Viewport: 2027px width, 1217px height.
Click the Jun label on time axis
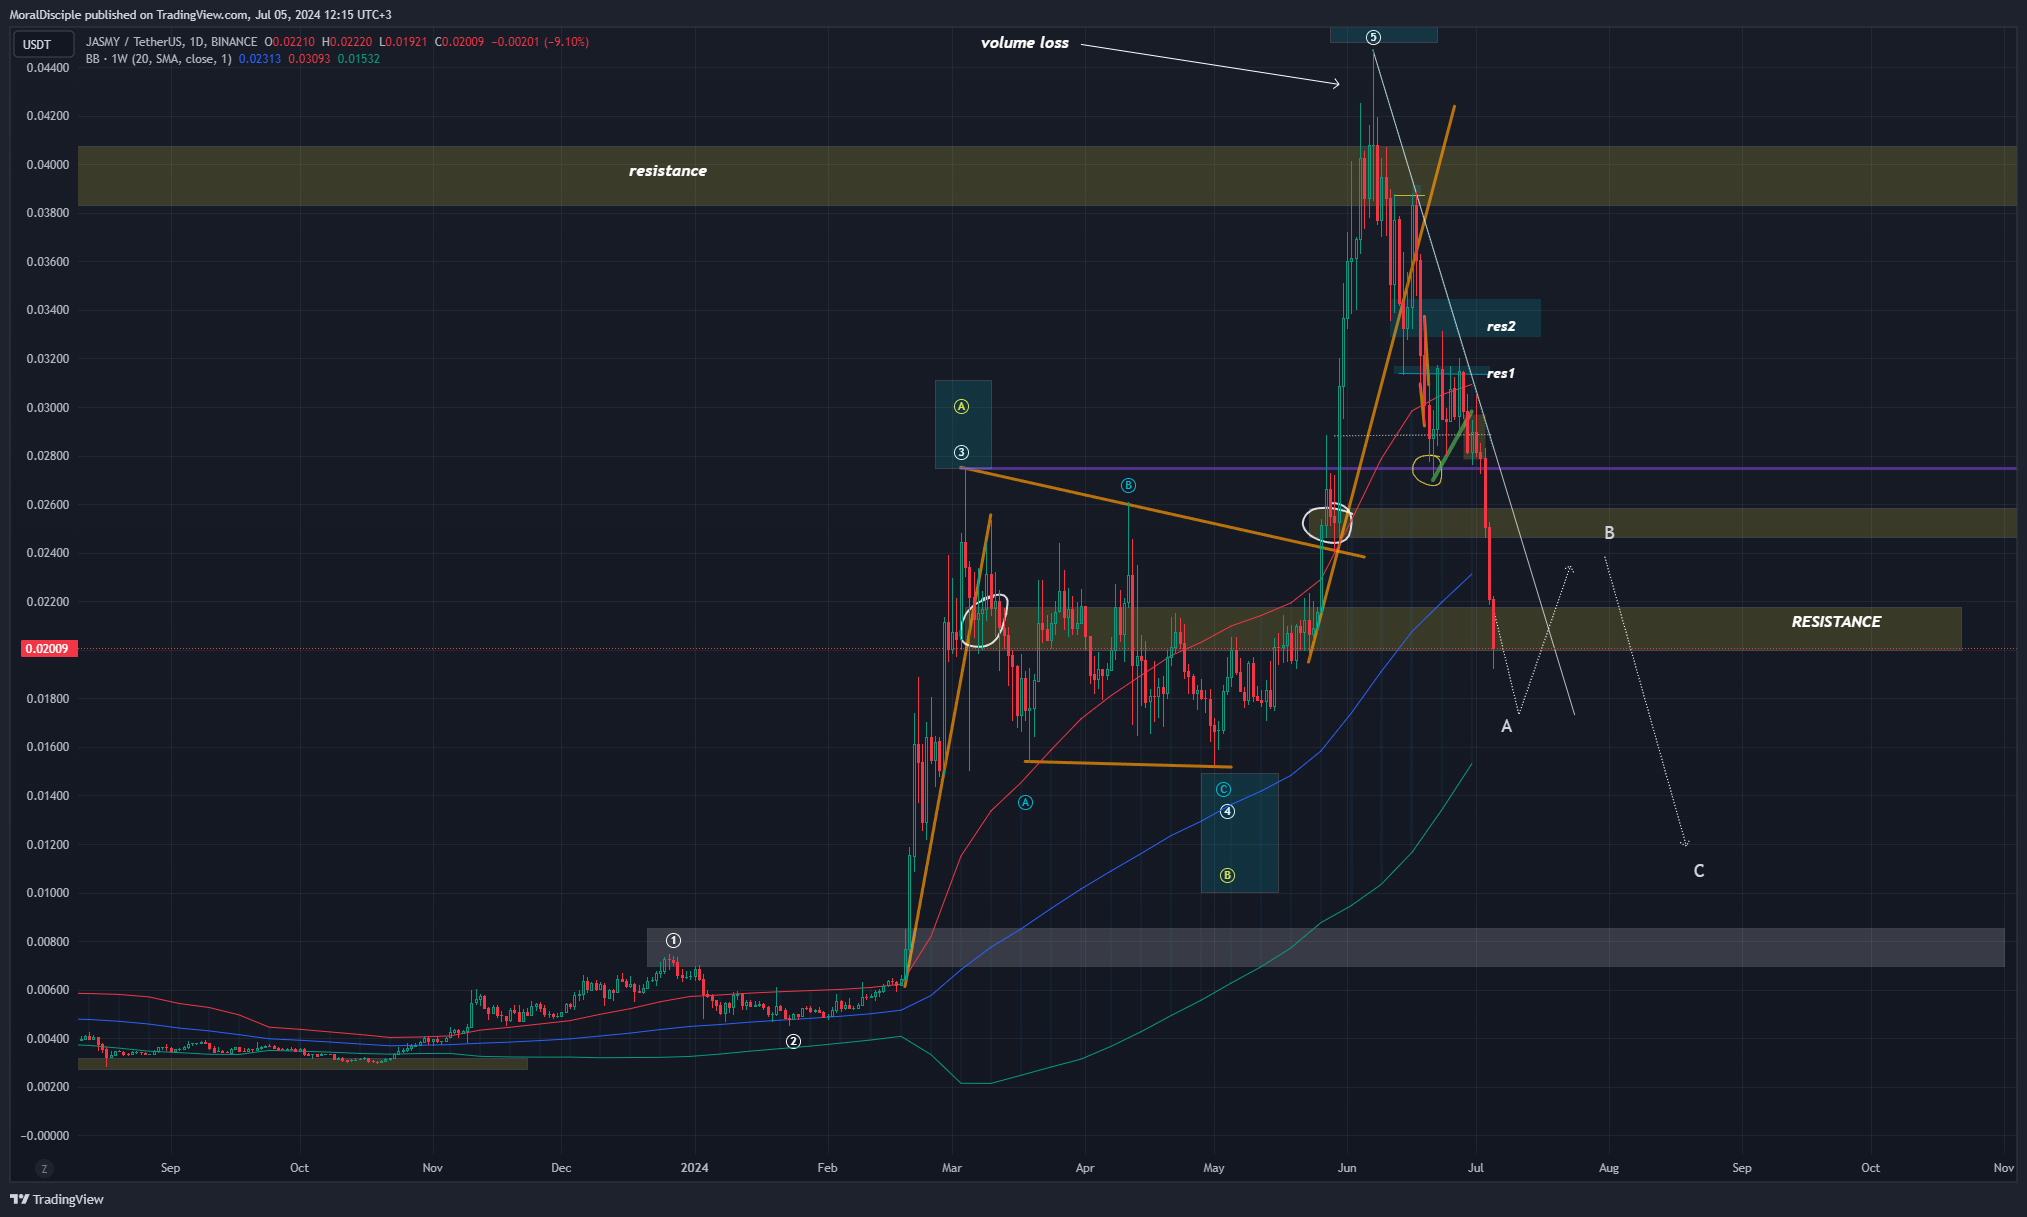point(1347,1168)
